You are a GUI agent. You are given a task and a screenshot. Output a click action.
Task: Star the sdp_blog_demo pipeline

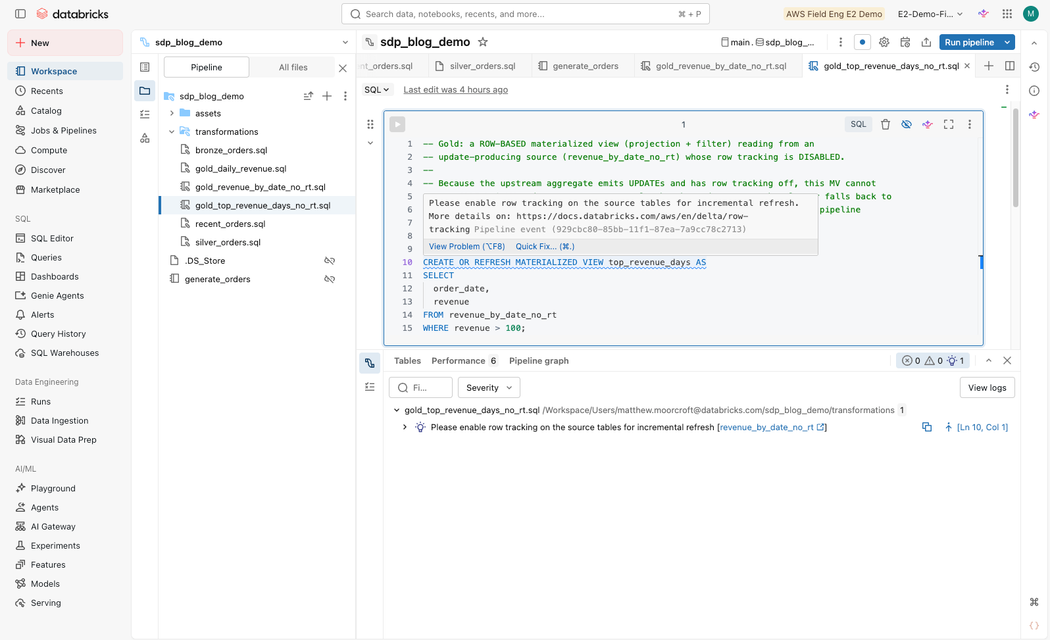(482, 42)
